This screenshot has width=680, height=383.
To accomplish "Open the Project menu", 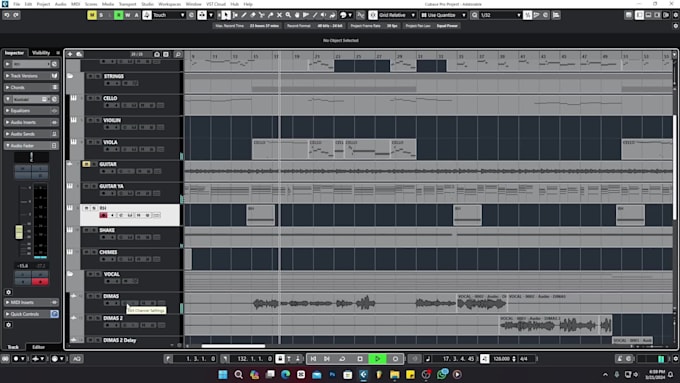I will point(43,4).
